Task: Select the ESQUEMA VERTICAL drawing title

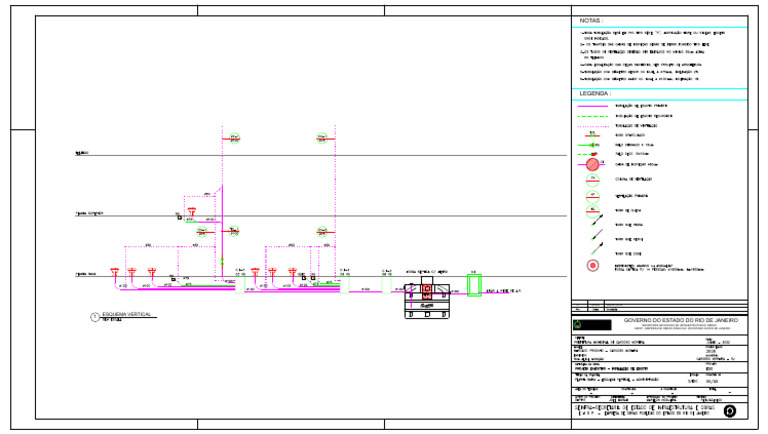Action: pyautogui.click(x=126, y=314)
